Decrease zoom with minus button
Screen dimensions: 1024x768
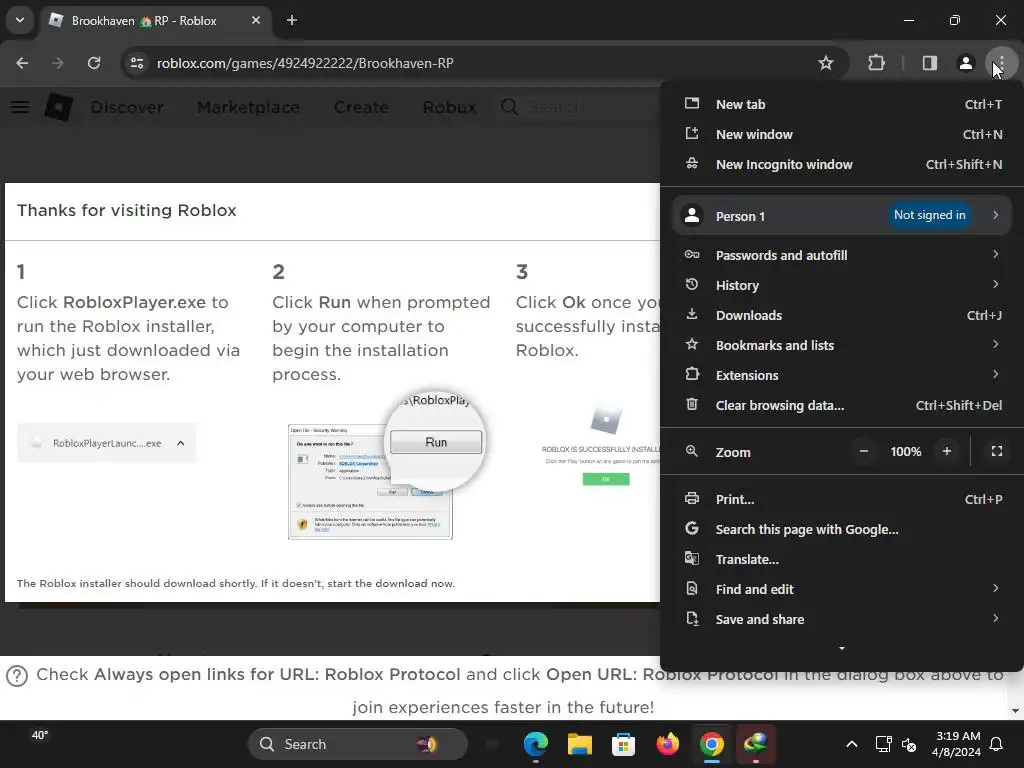pos(863,451)
